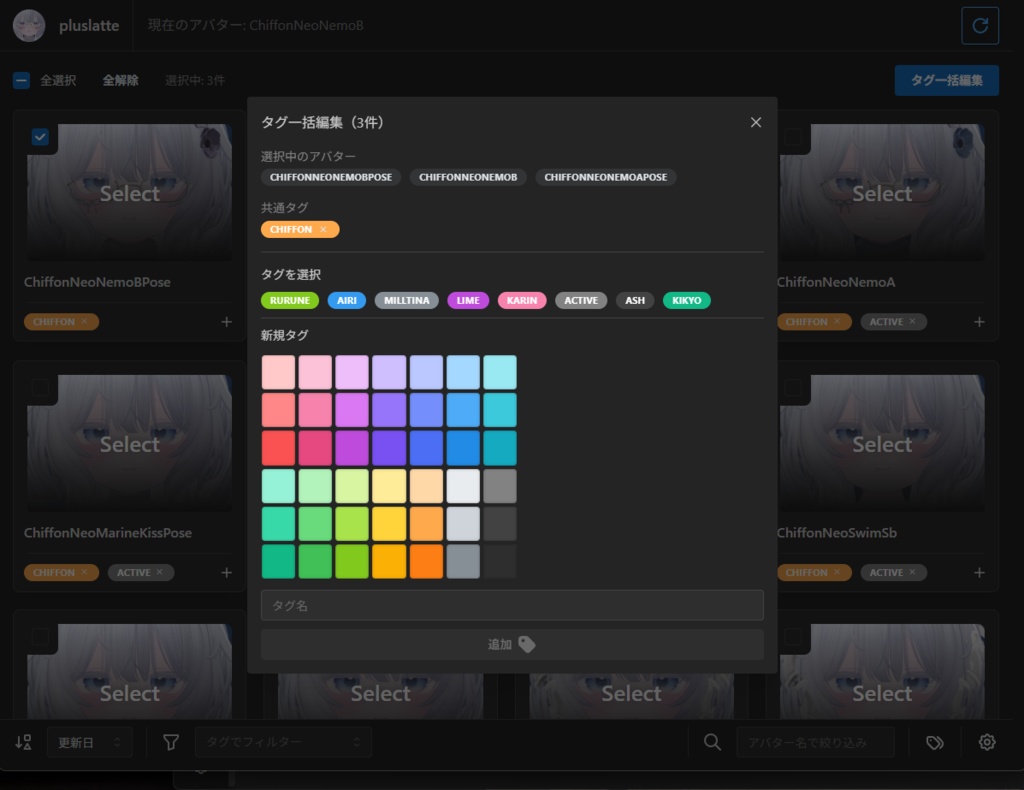Viewport: 1024px width, 790px height.
Task: Open the tags icon near the settings gear
Action: tap(934, 742)
